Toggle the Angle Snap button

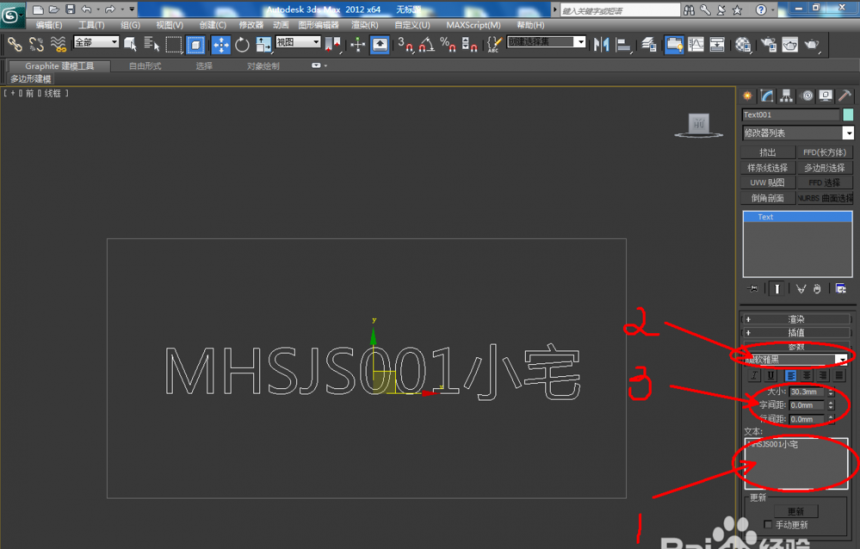click(427, 44)
